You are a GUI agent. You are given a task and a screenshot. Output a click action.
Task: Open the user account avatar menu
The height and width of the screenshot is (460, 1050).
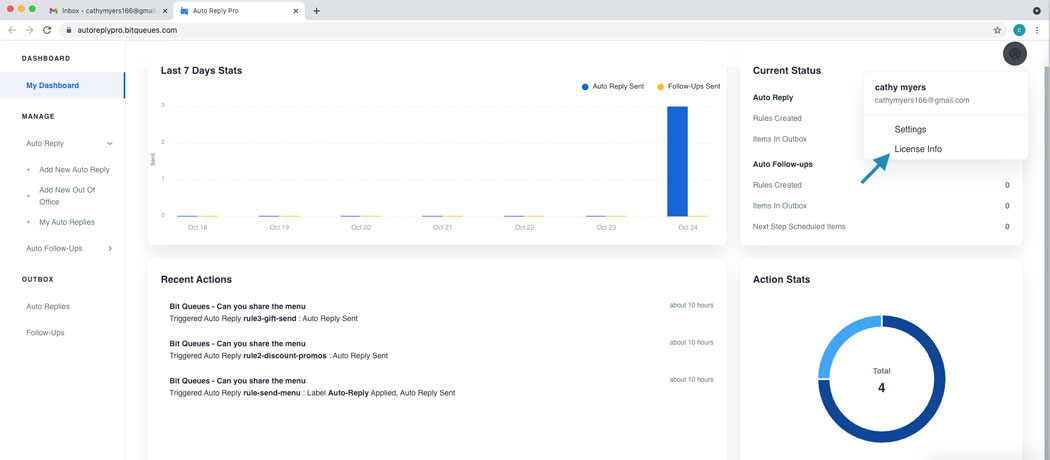tap(1015, 54)
